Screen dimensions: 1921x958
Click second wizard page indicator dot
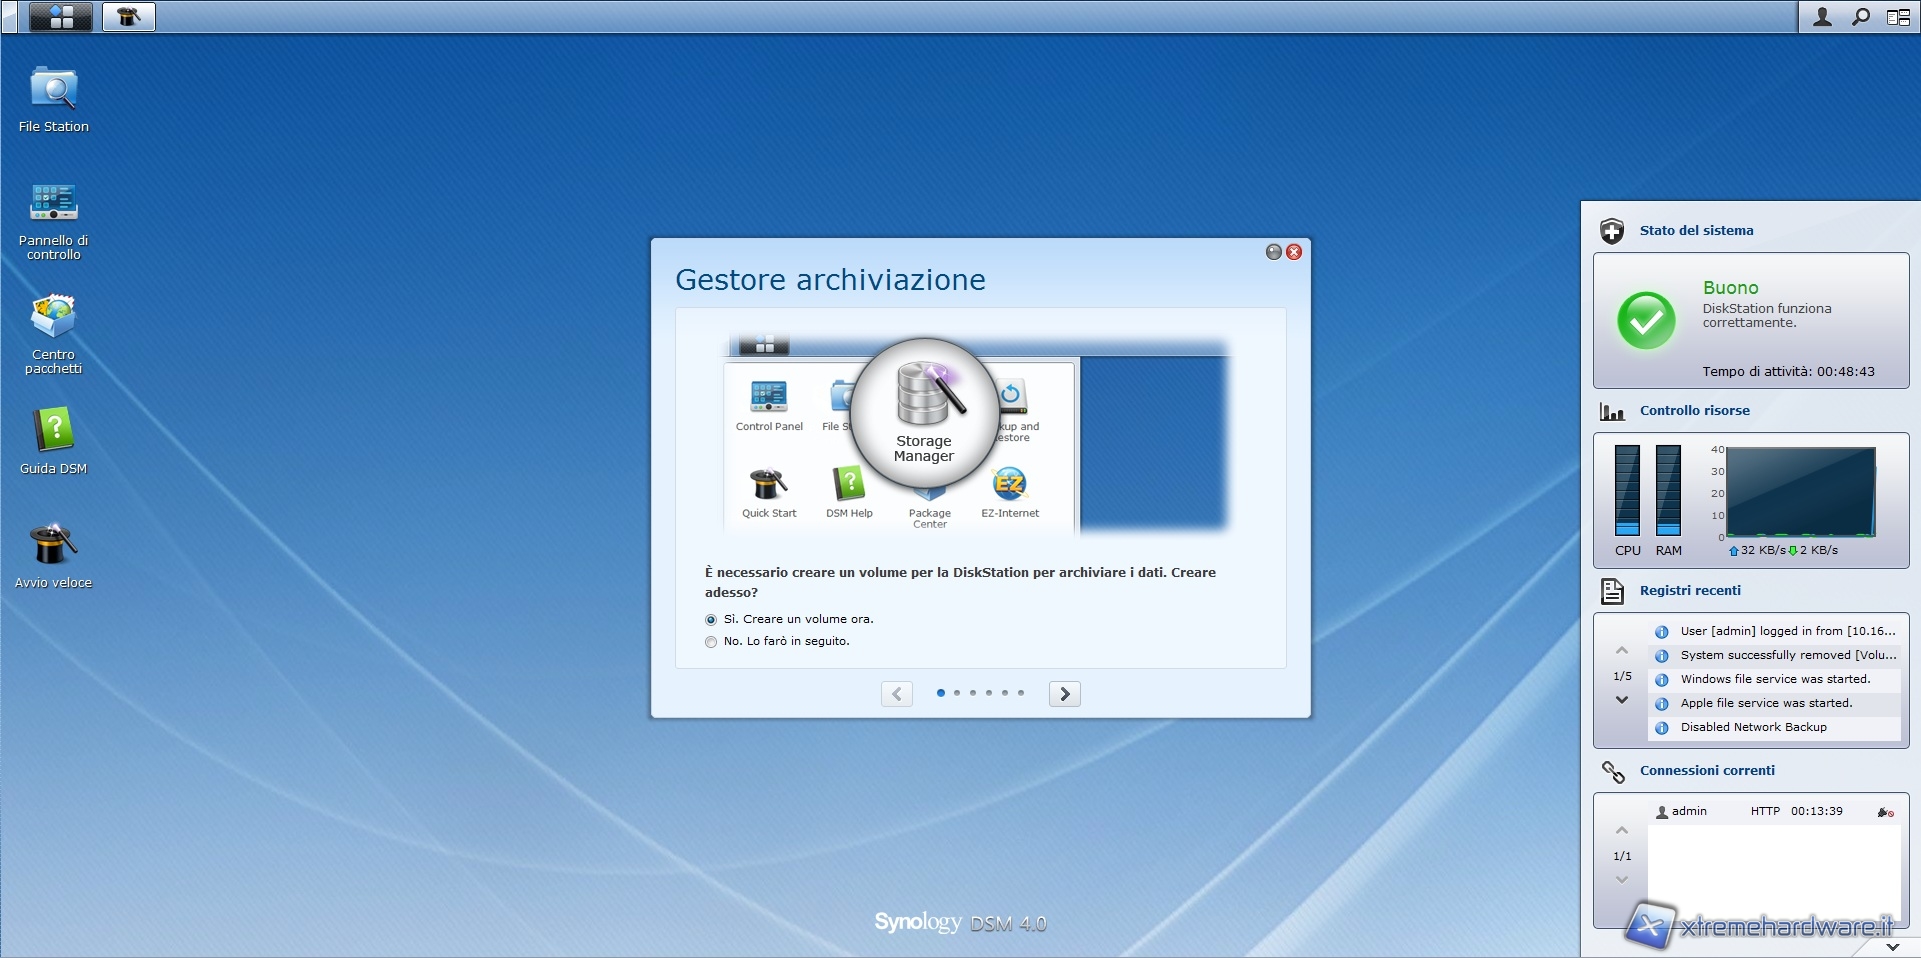(x=957, y=693)
